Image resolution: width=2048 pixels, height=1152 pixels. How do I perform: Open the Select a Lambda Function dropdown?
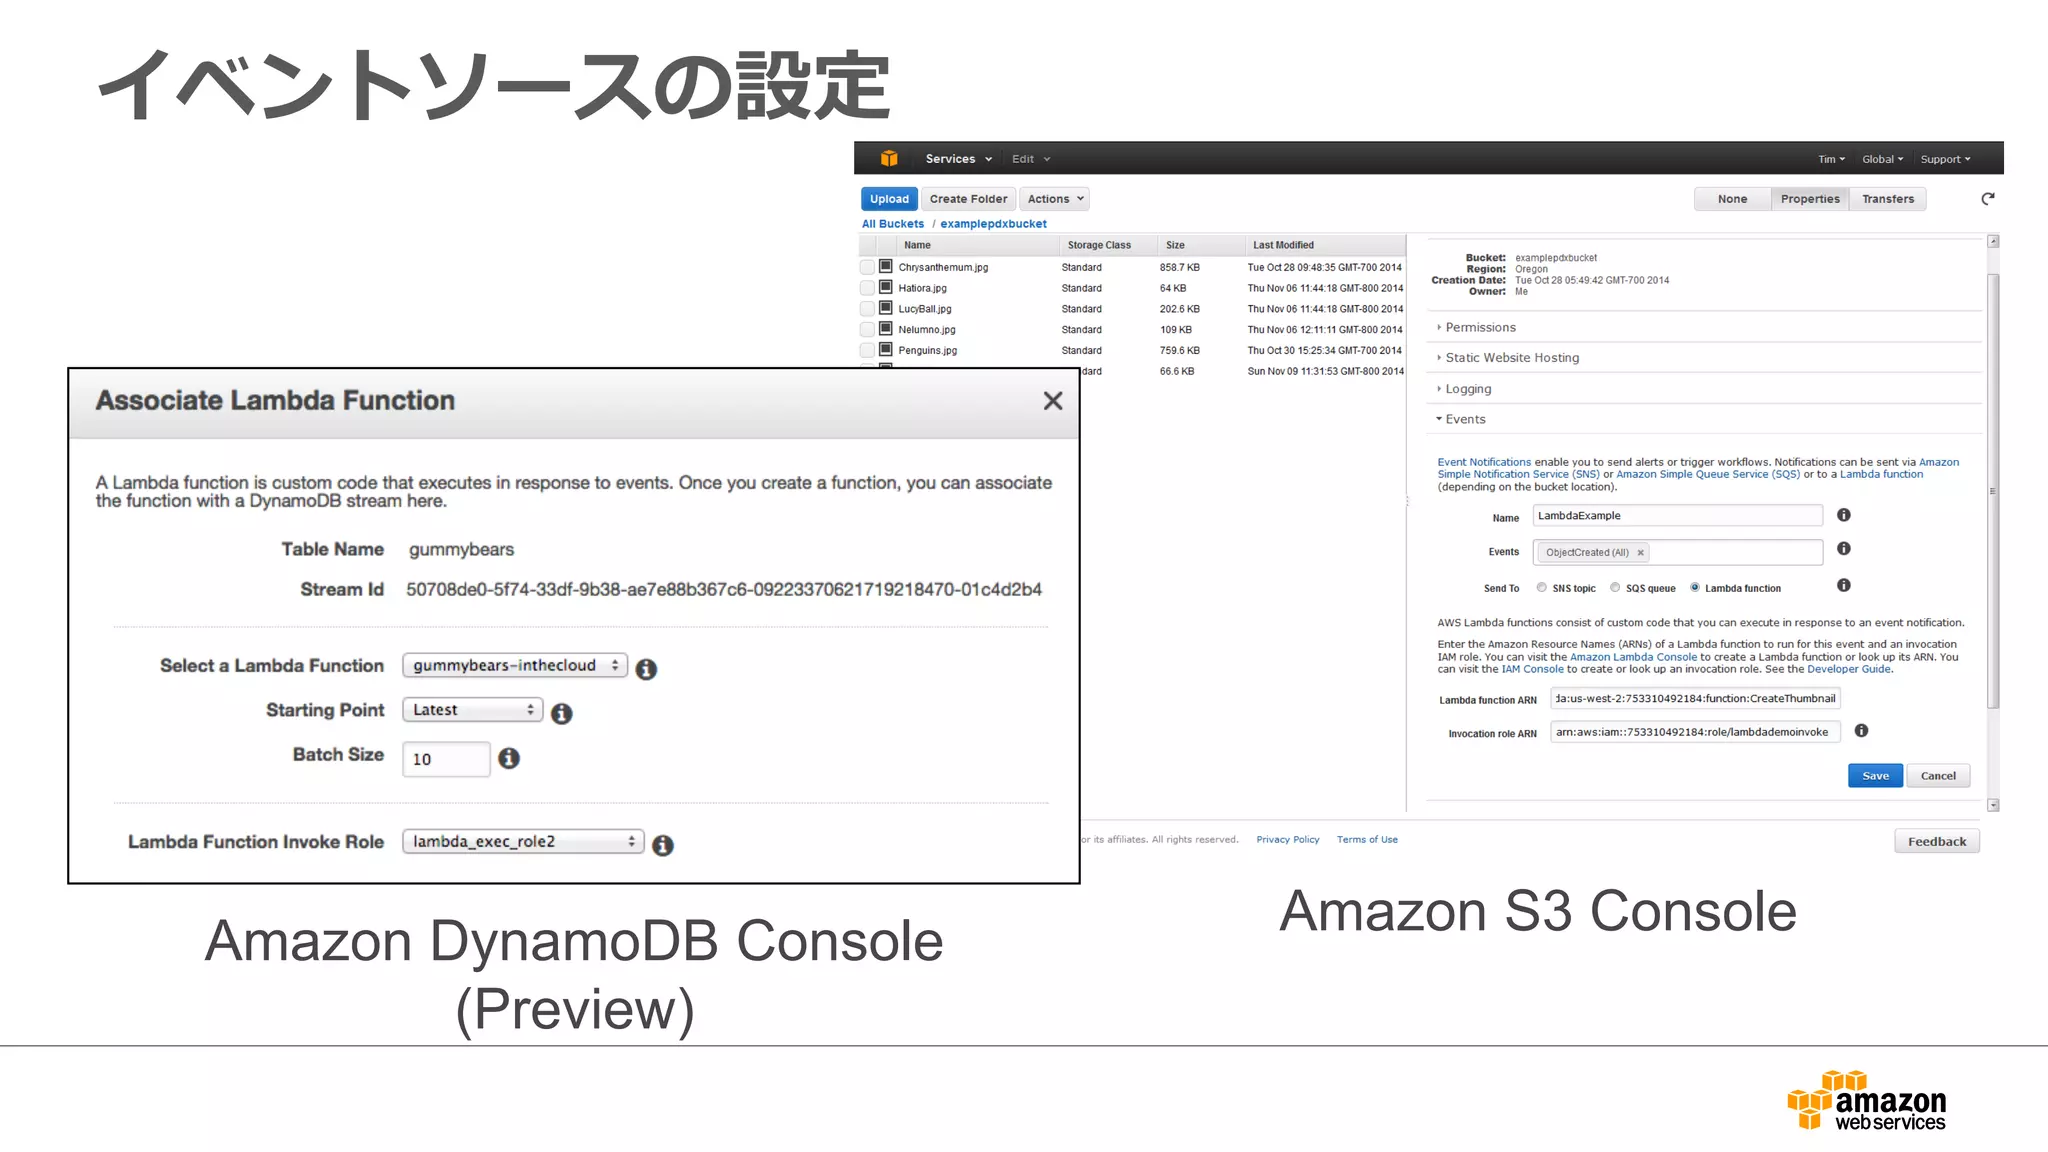coord(515,666)
